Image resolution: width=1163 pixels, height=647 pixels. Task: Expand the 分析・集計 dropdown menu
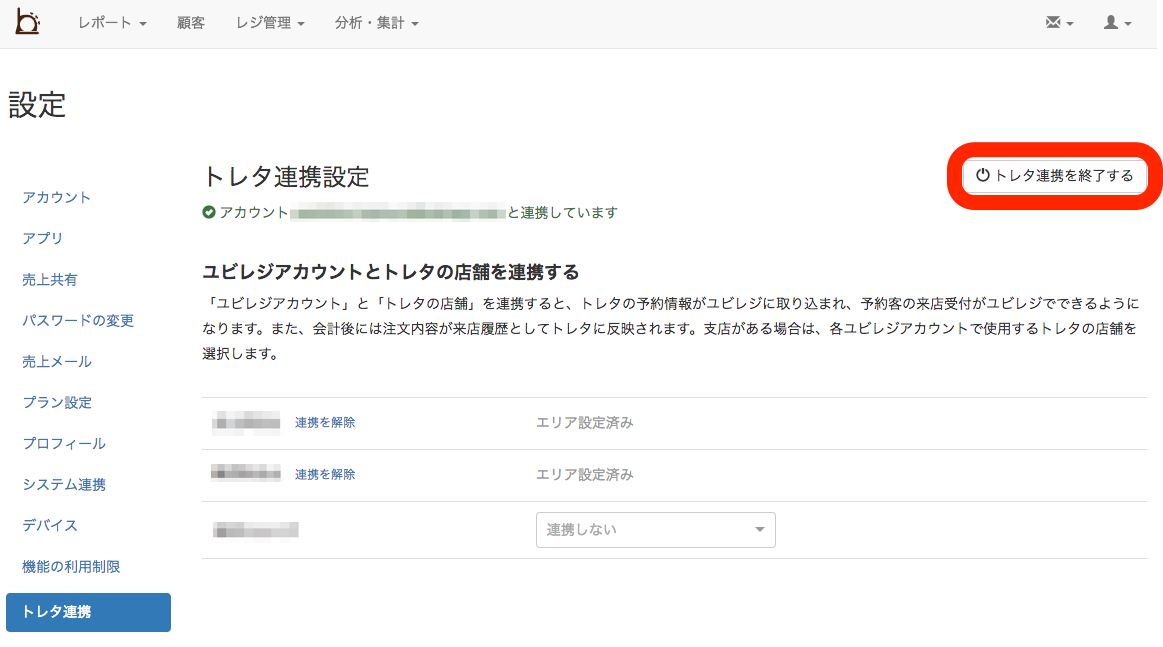tap(376, 23)
